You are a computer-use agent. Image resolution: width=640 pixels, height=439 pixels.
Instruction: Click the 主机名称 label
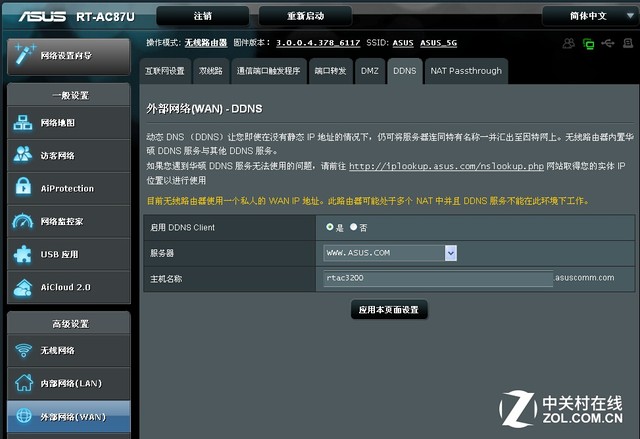point(166,279)
